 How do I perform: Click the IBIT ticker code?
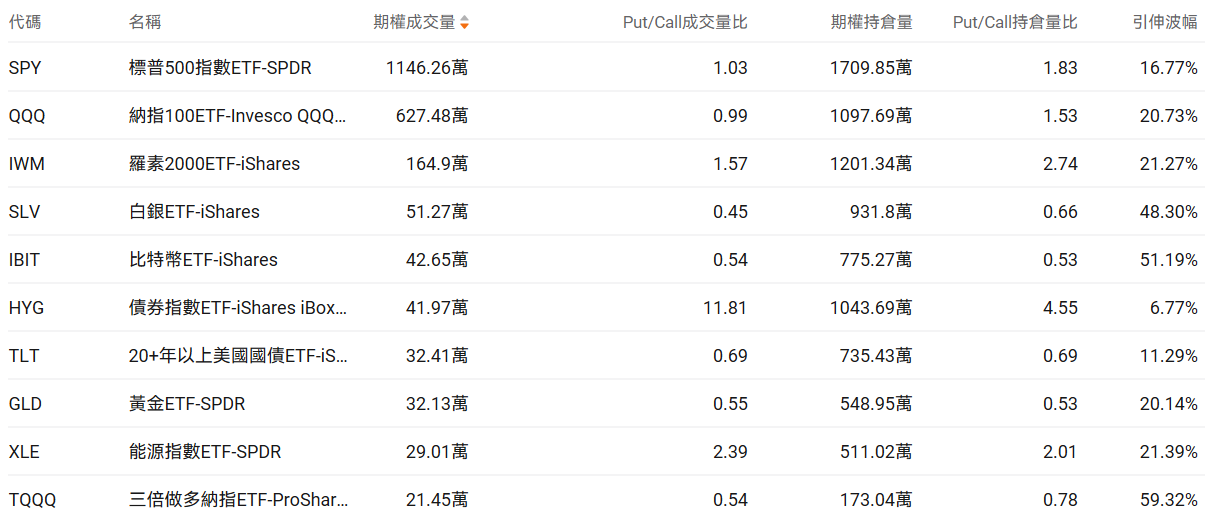24,260
